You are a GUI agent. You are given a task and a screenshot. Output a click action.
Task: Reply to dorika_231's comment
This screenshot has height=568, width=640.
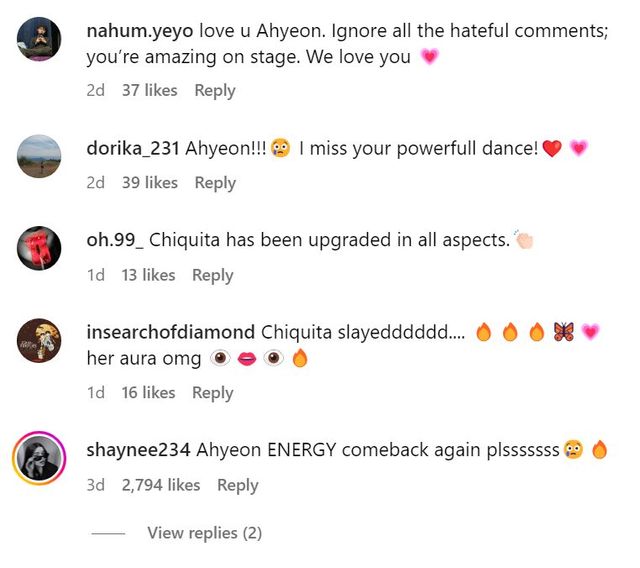coord(215,183)
